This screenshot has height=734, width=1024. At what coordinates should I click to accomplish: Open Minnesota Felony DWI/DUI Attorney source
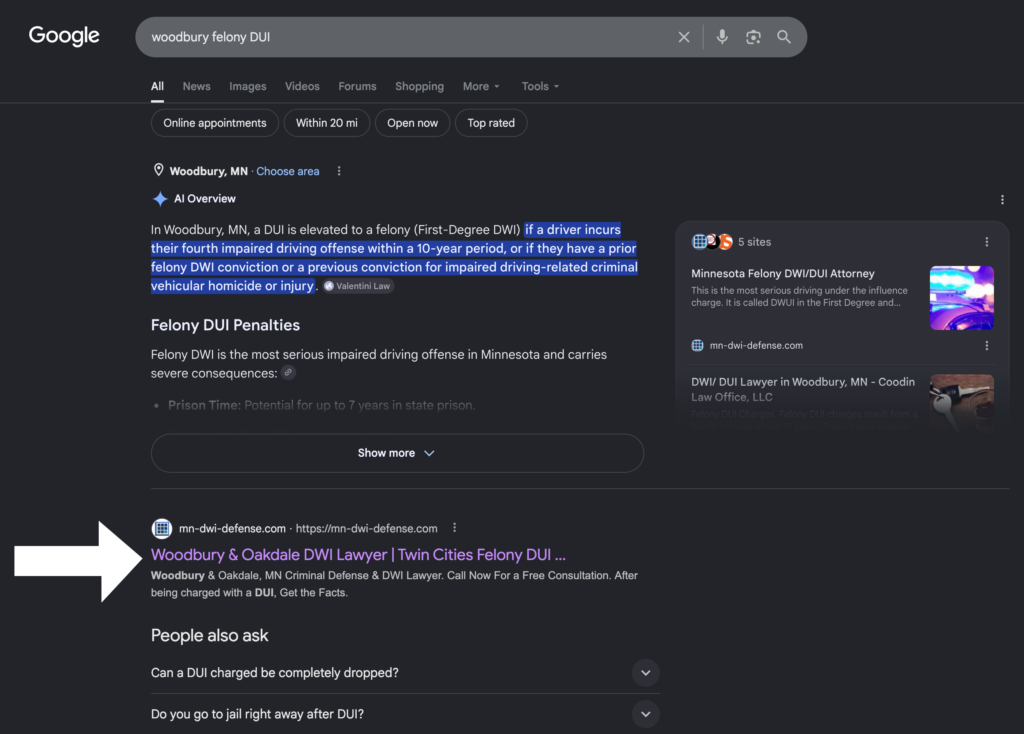pos(782,274)
